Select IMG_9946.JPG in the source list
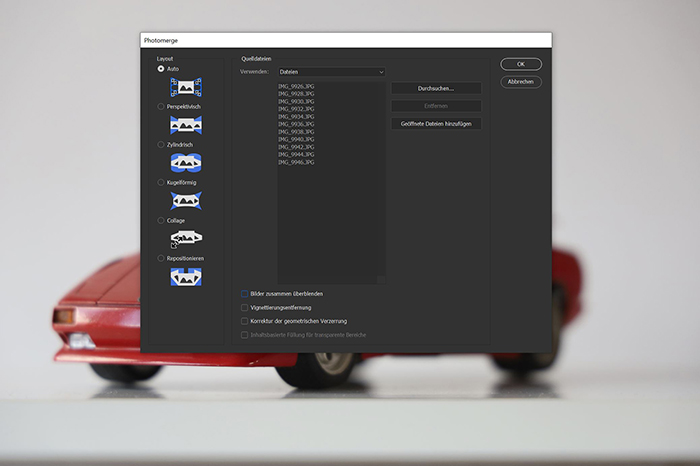The height and width of the screenshot is (466, 700). pyautogui.click(x=296, y=162)
